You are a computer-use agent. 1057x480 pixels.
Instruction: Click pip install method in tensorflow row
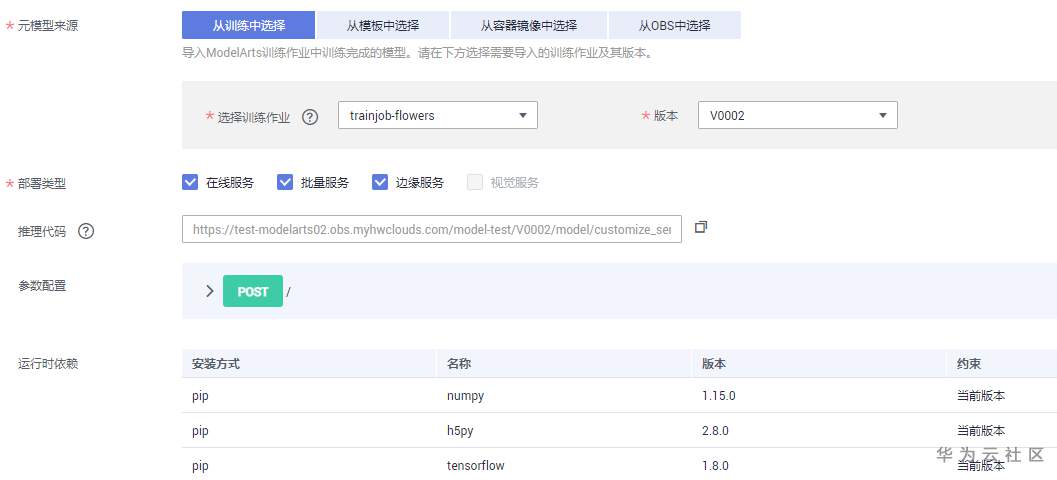200,466
